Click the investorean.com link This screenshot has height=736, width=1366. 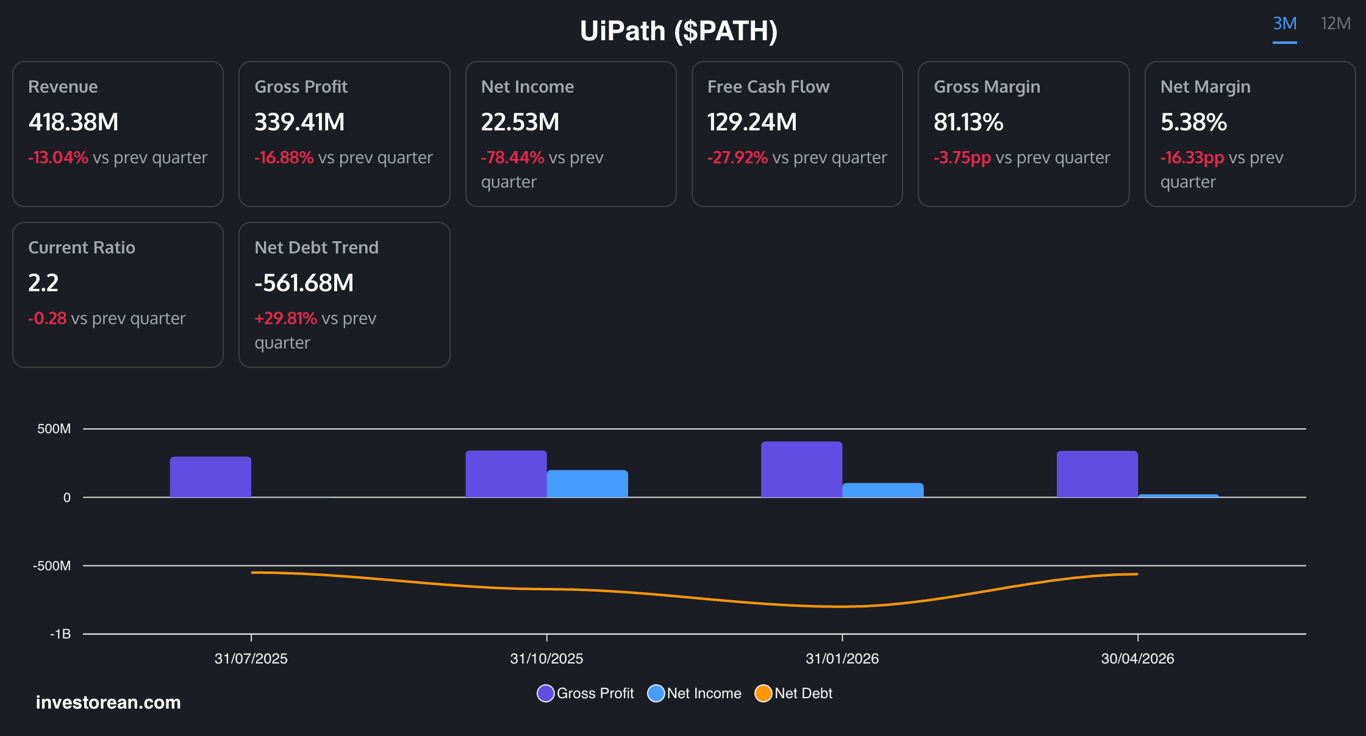(108, 702)
